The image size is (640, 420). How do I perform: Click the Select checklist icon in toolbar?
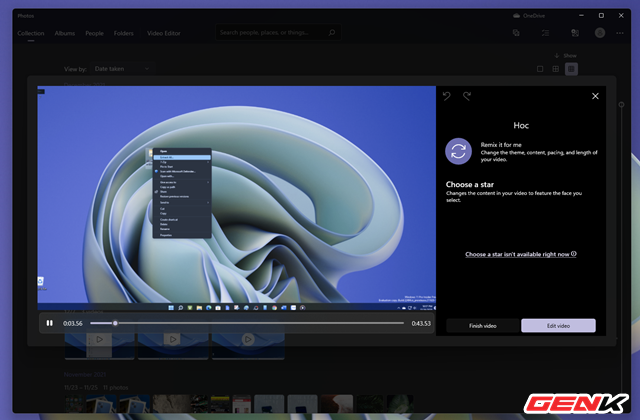pos(545,33)
